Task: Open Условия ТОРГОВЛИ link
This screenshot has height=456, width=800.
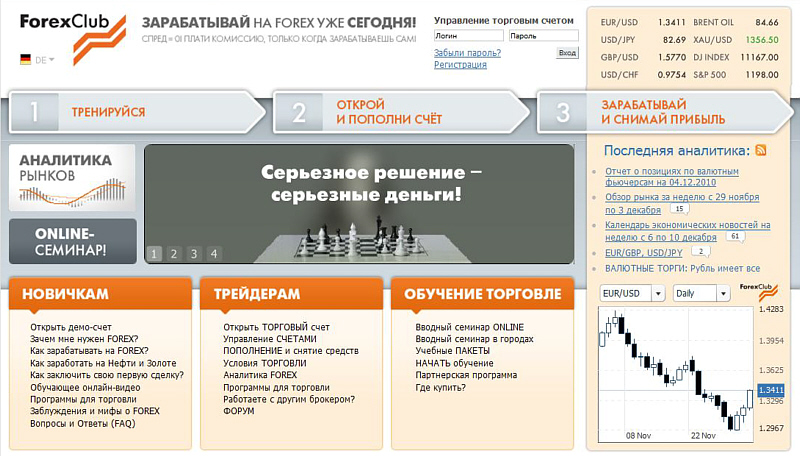Action: tap(265, 363)
